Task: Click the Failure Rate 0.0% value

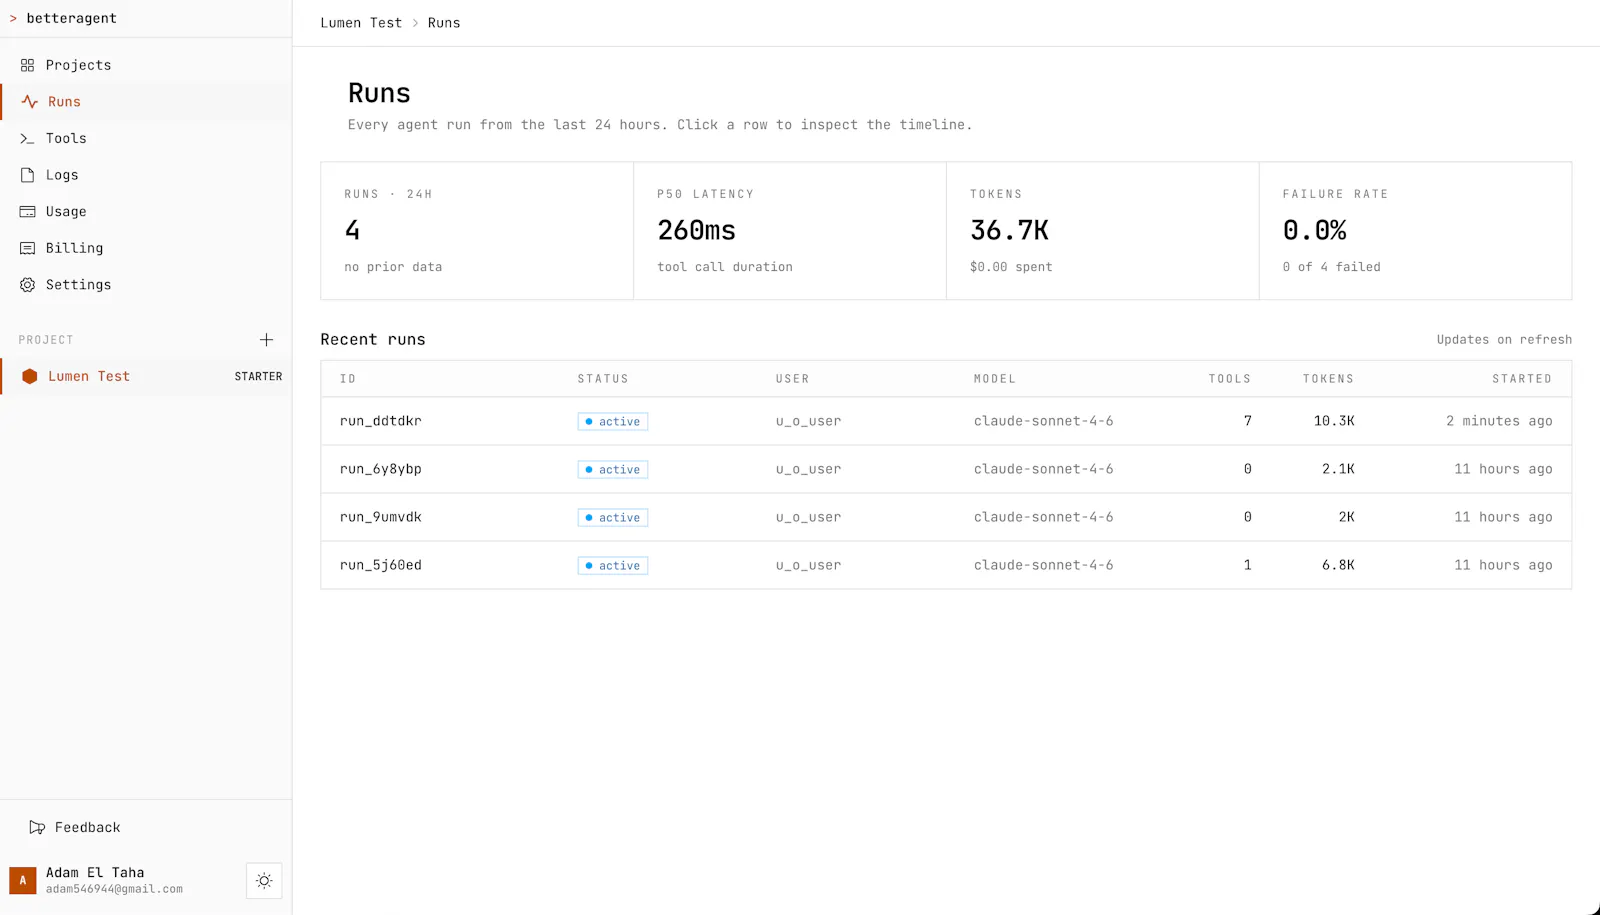Action: click(1314, 230)
